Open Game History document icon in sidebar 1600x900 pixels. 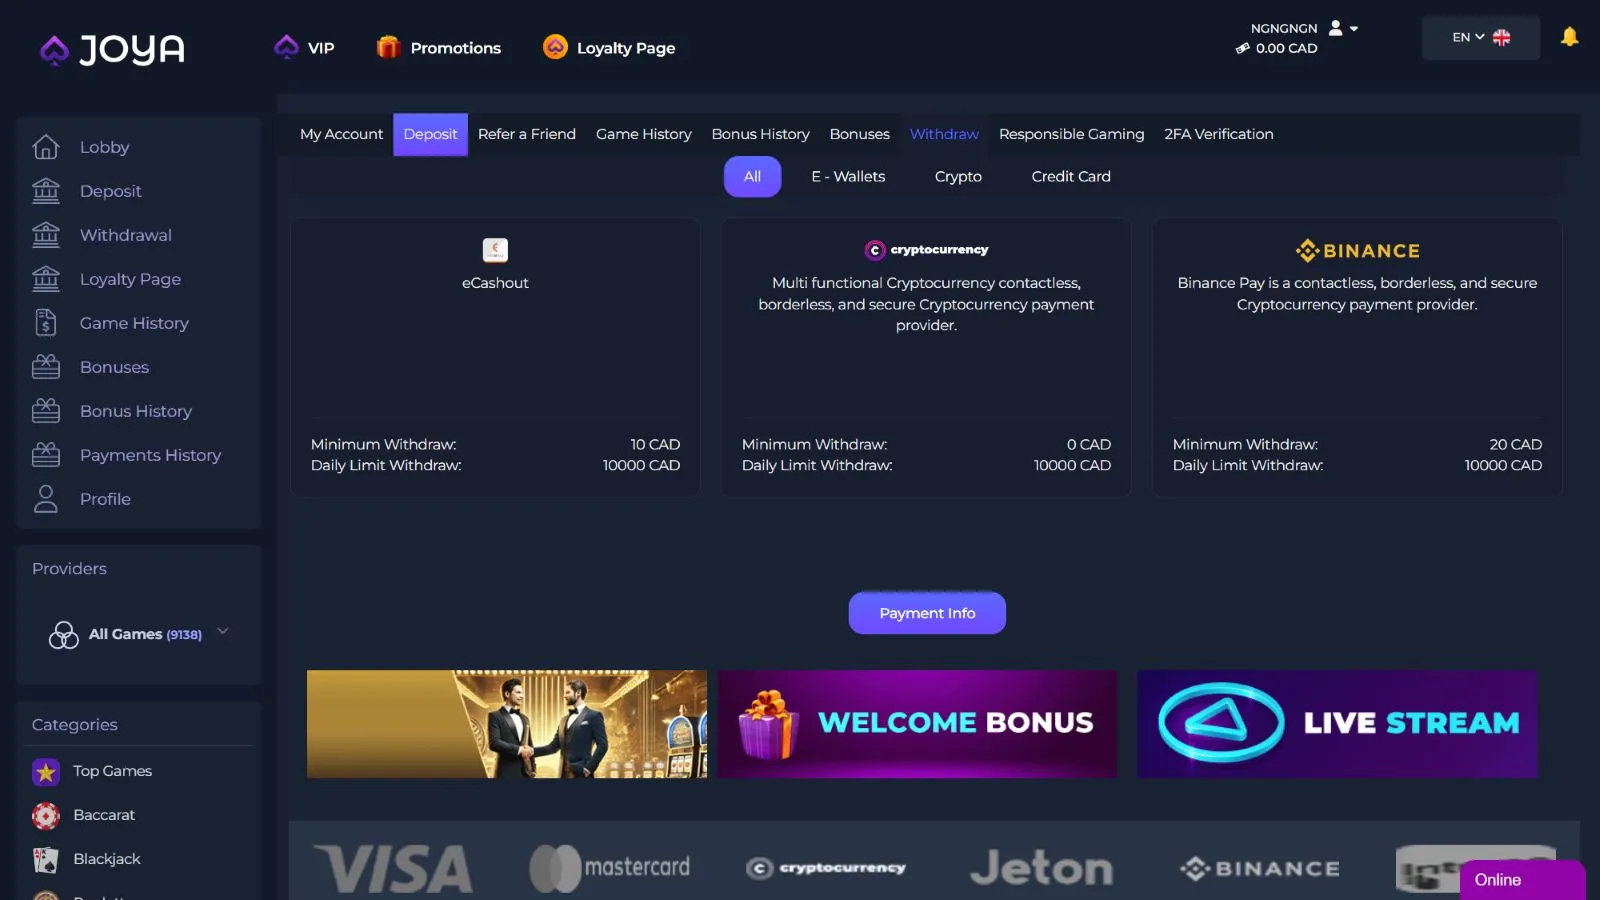pyautogui.click(x=46, y=323)
